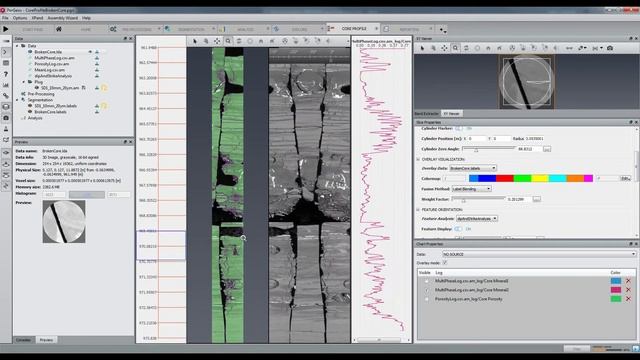Open the XPand menu
Screen dimensions: 640x360
tap(37, 18)
